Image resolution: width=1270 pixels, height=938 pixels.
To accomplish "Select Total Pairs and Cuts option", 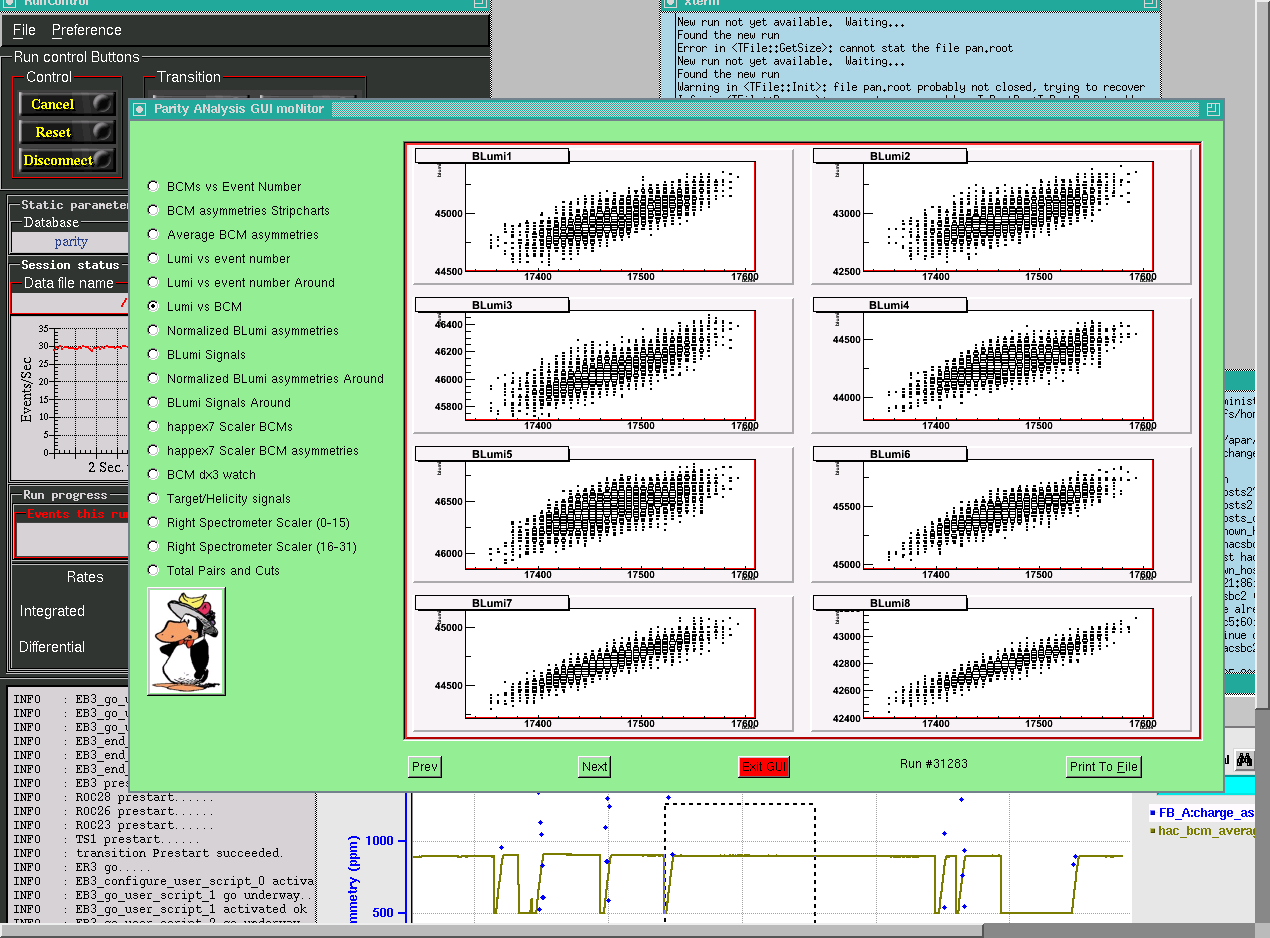I will (153, 570).
